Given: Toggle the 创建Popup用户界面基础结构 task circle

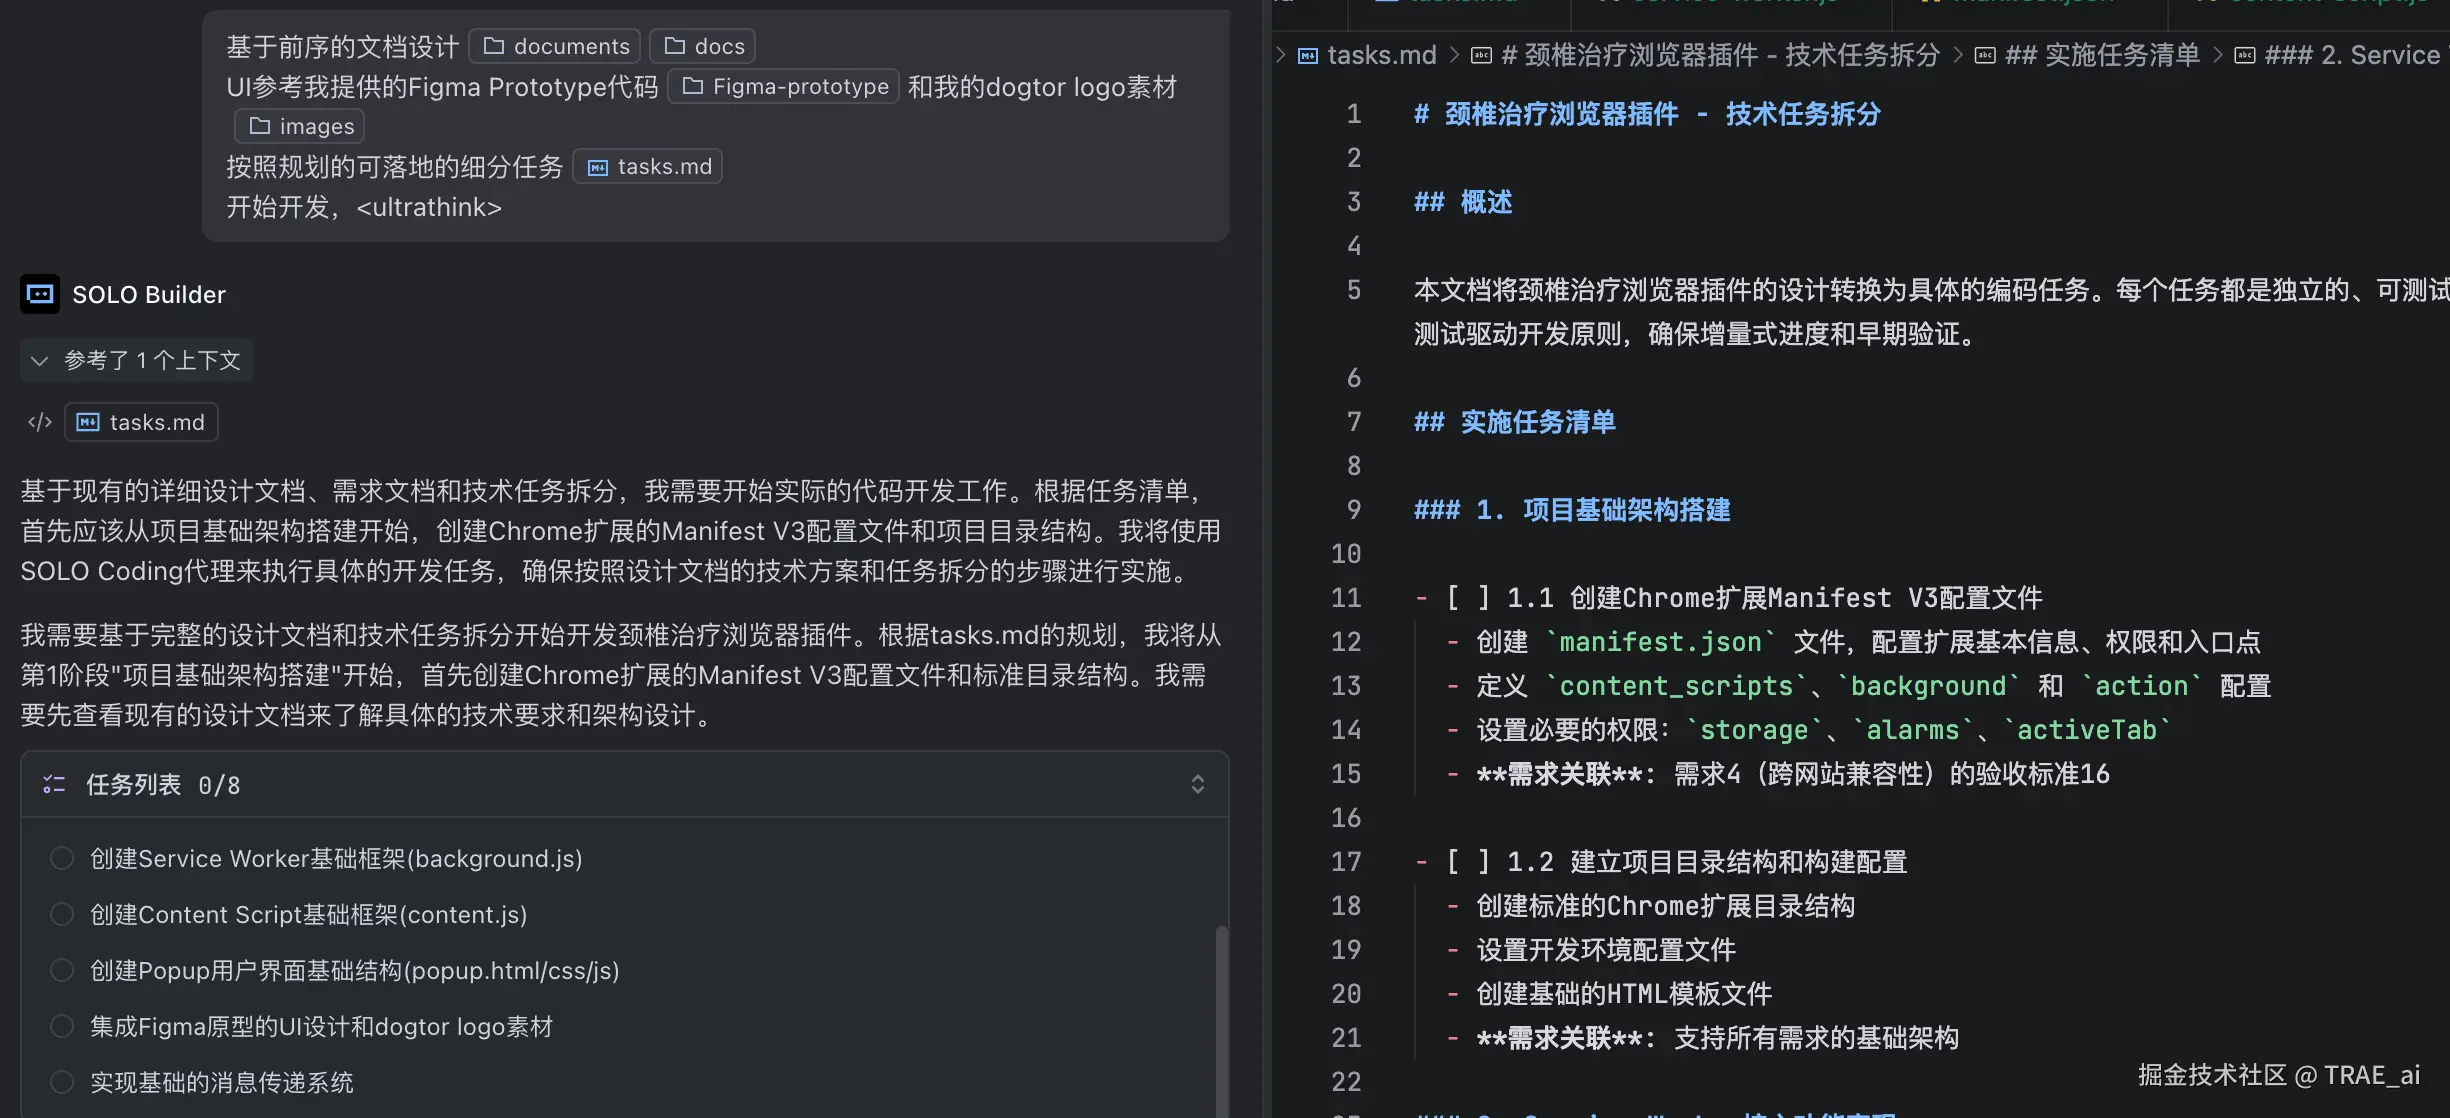Looking at the screenshot, I should 62,971.
